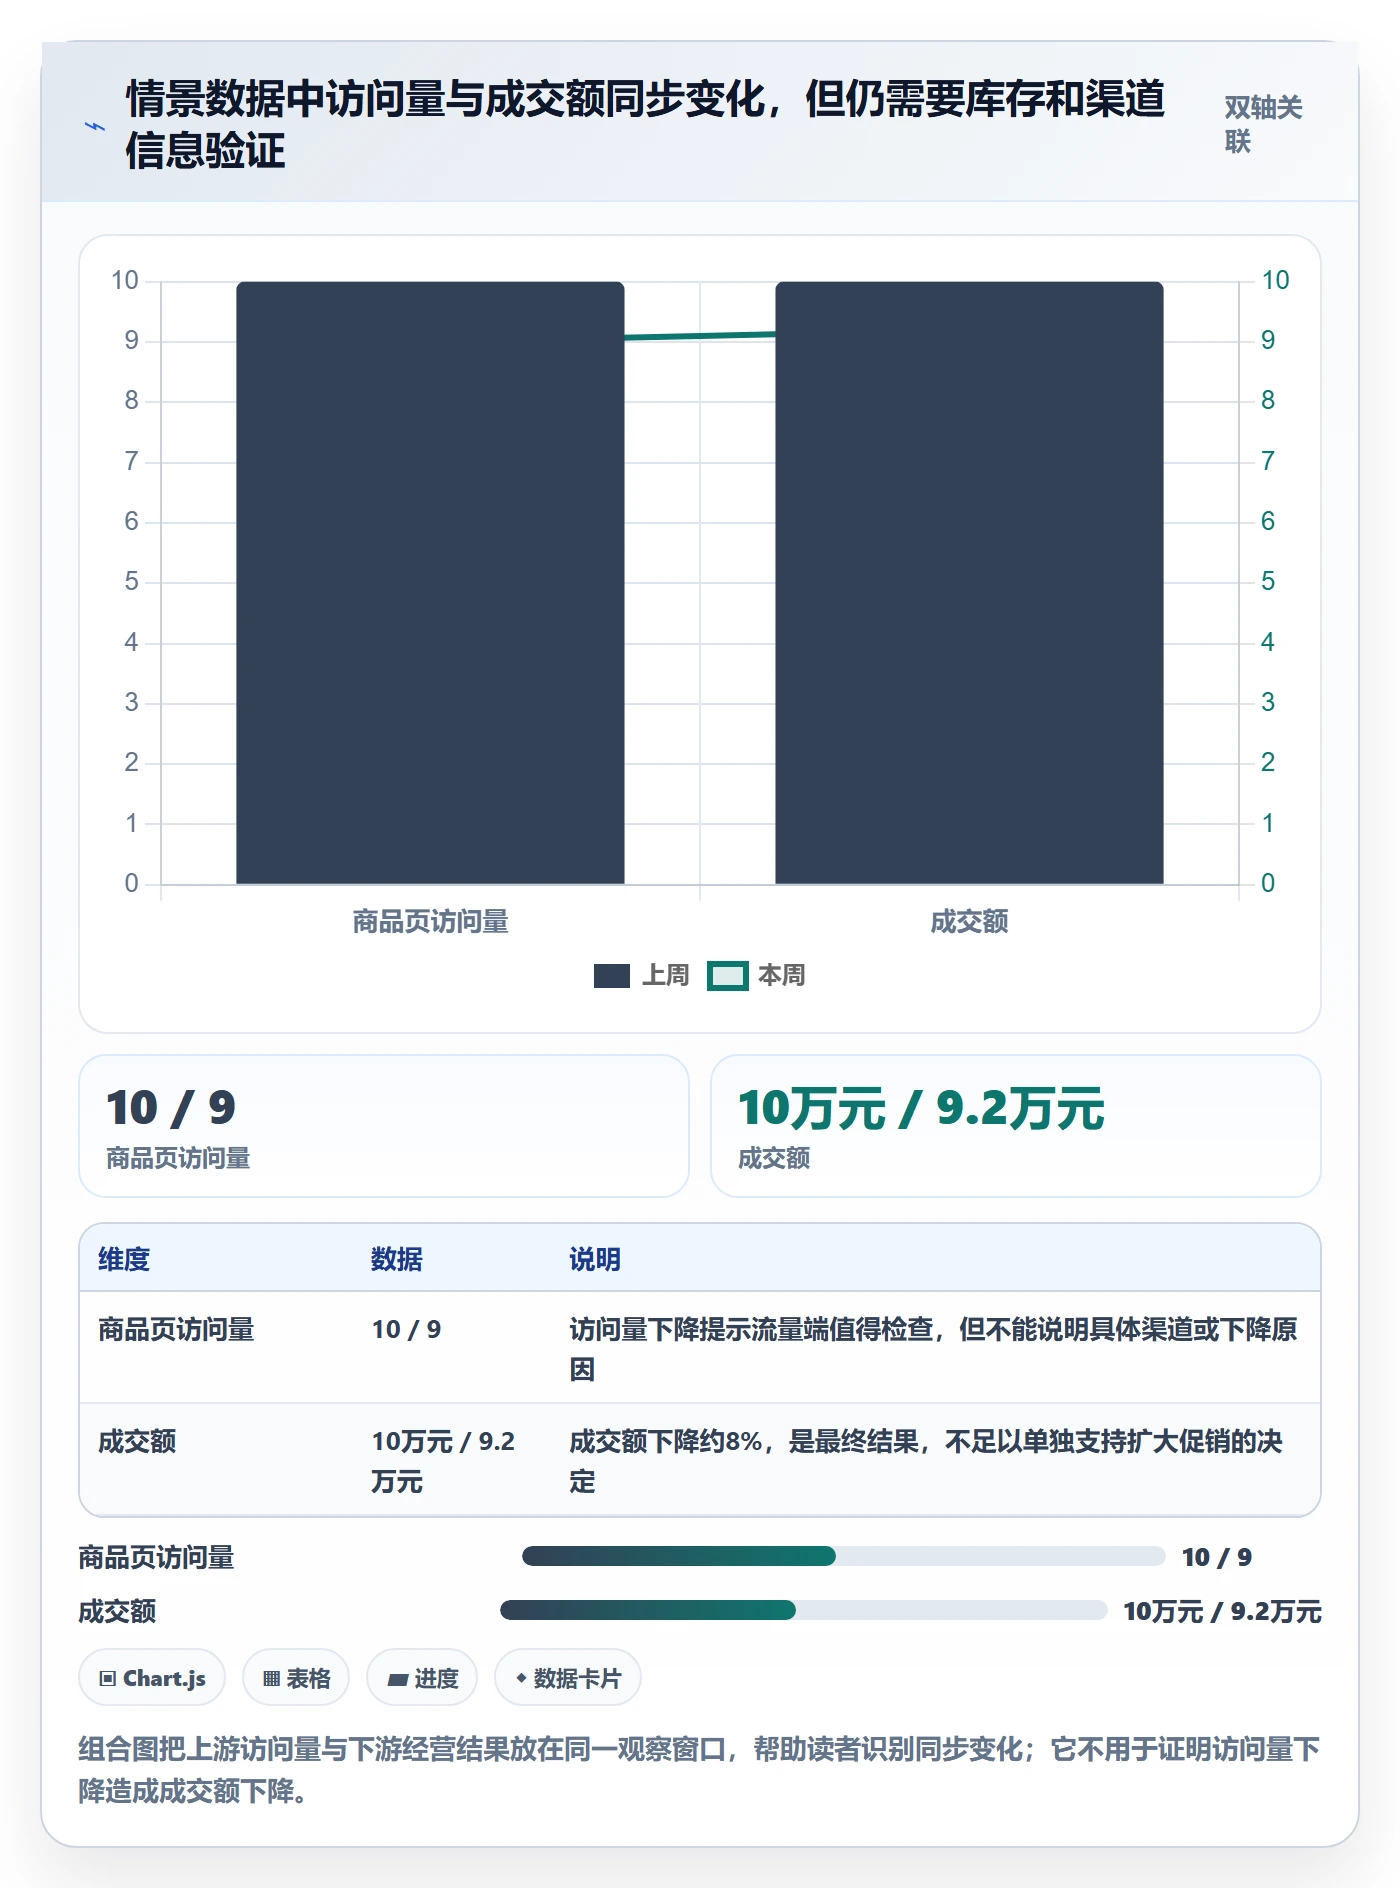Click the right y-axis tick 9
Image resolution: width=1400 pixels, height=1888 pixels.
click(1268, 340)
